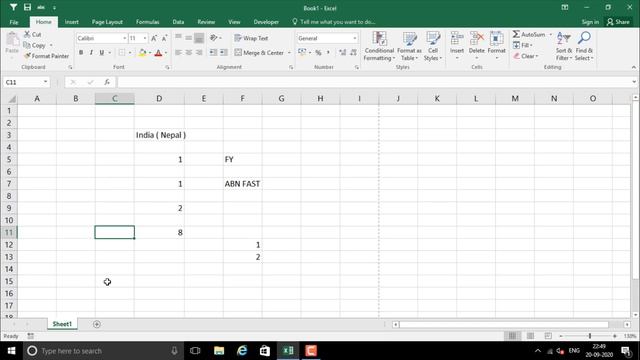This screenshot has height=360, width=640.
Task: Open Format as Table gallery
Action: (409, 47)
